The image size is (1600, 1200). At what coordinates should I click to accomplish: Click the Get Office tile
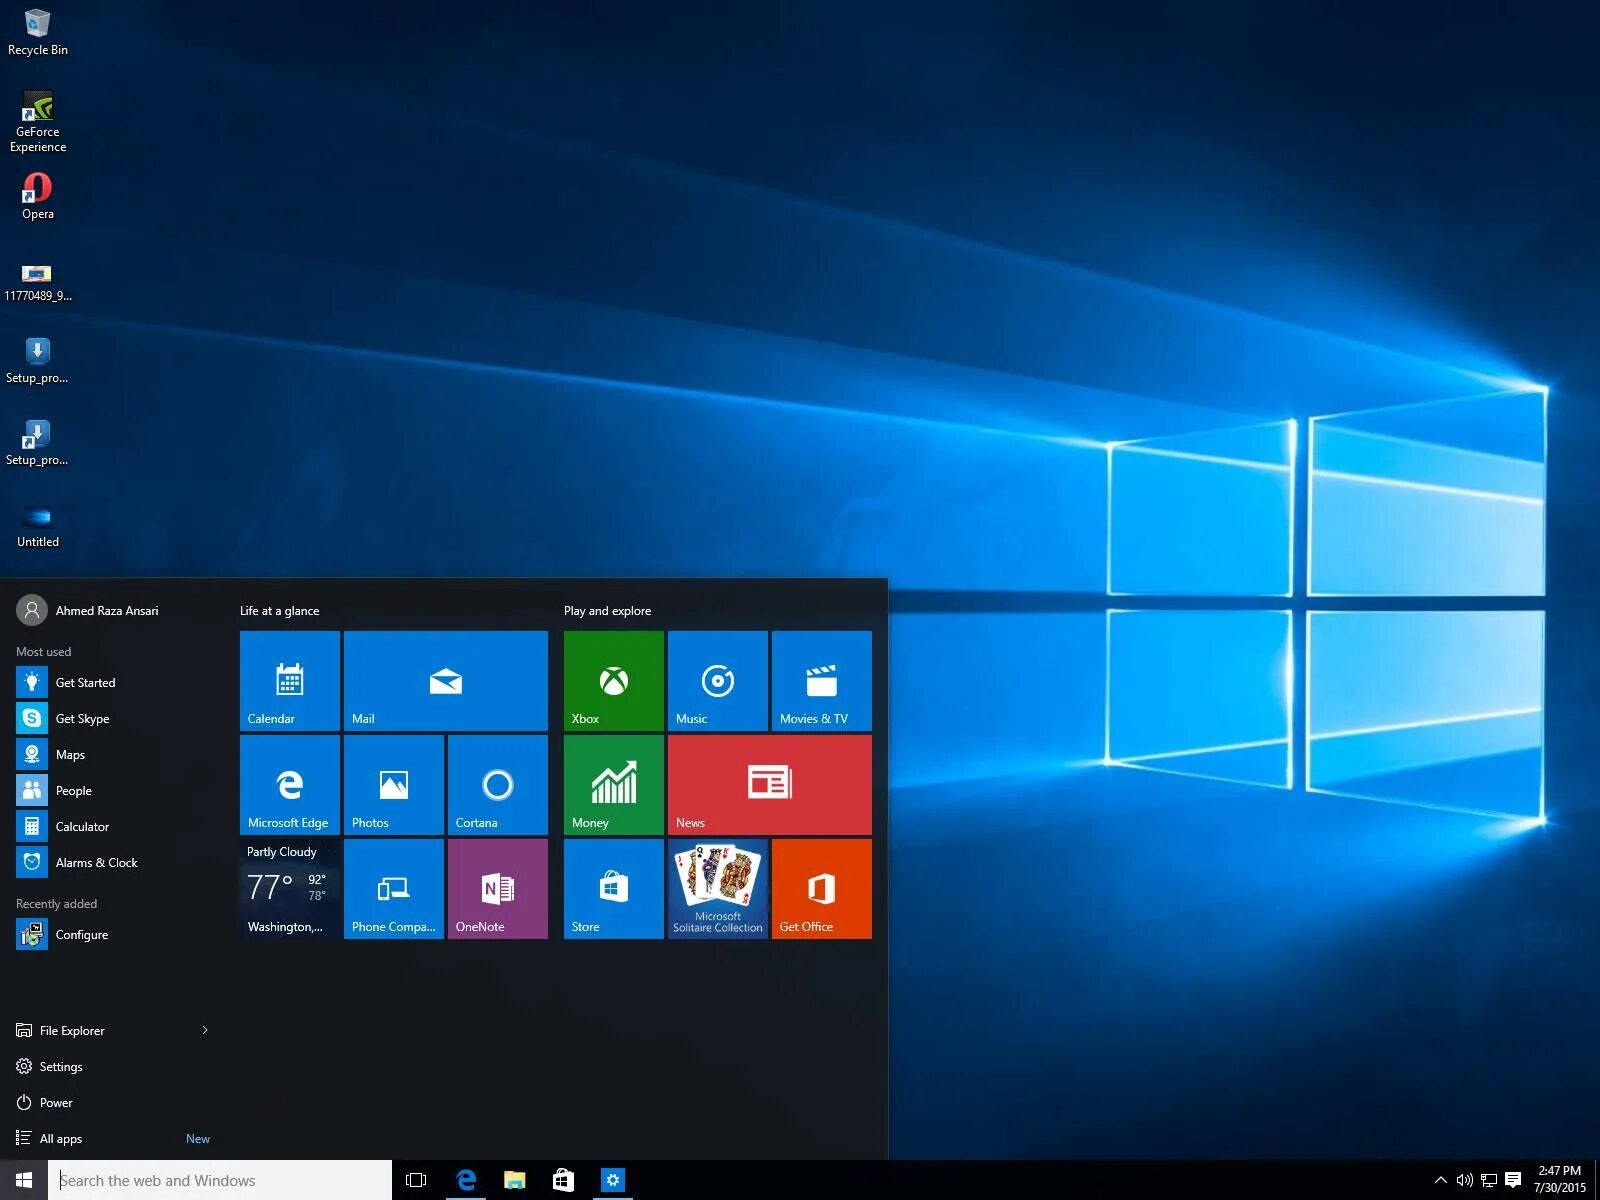(822, 888)
